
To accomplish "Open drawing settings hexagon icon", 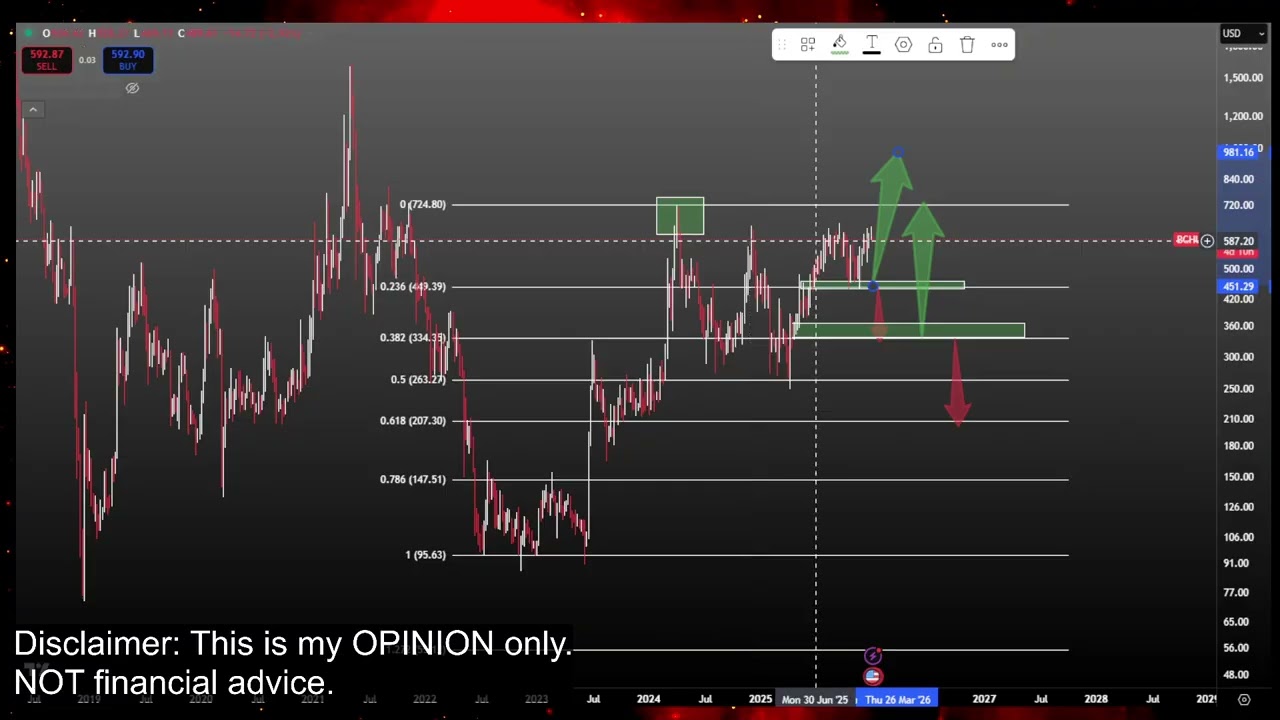I will pos(904,44).
